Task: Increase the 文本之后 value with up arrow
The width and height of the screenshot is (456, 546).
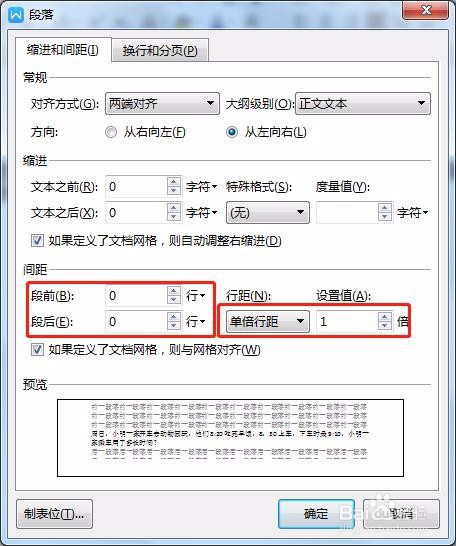Action: tap(174, 208)
